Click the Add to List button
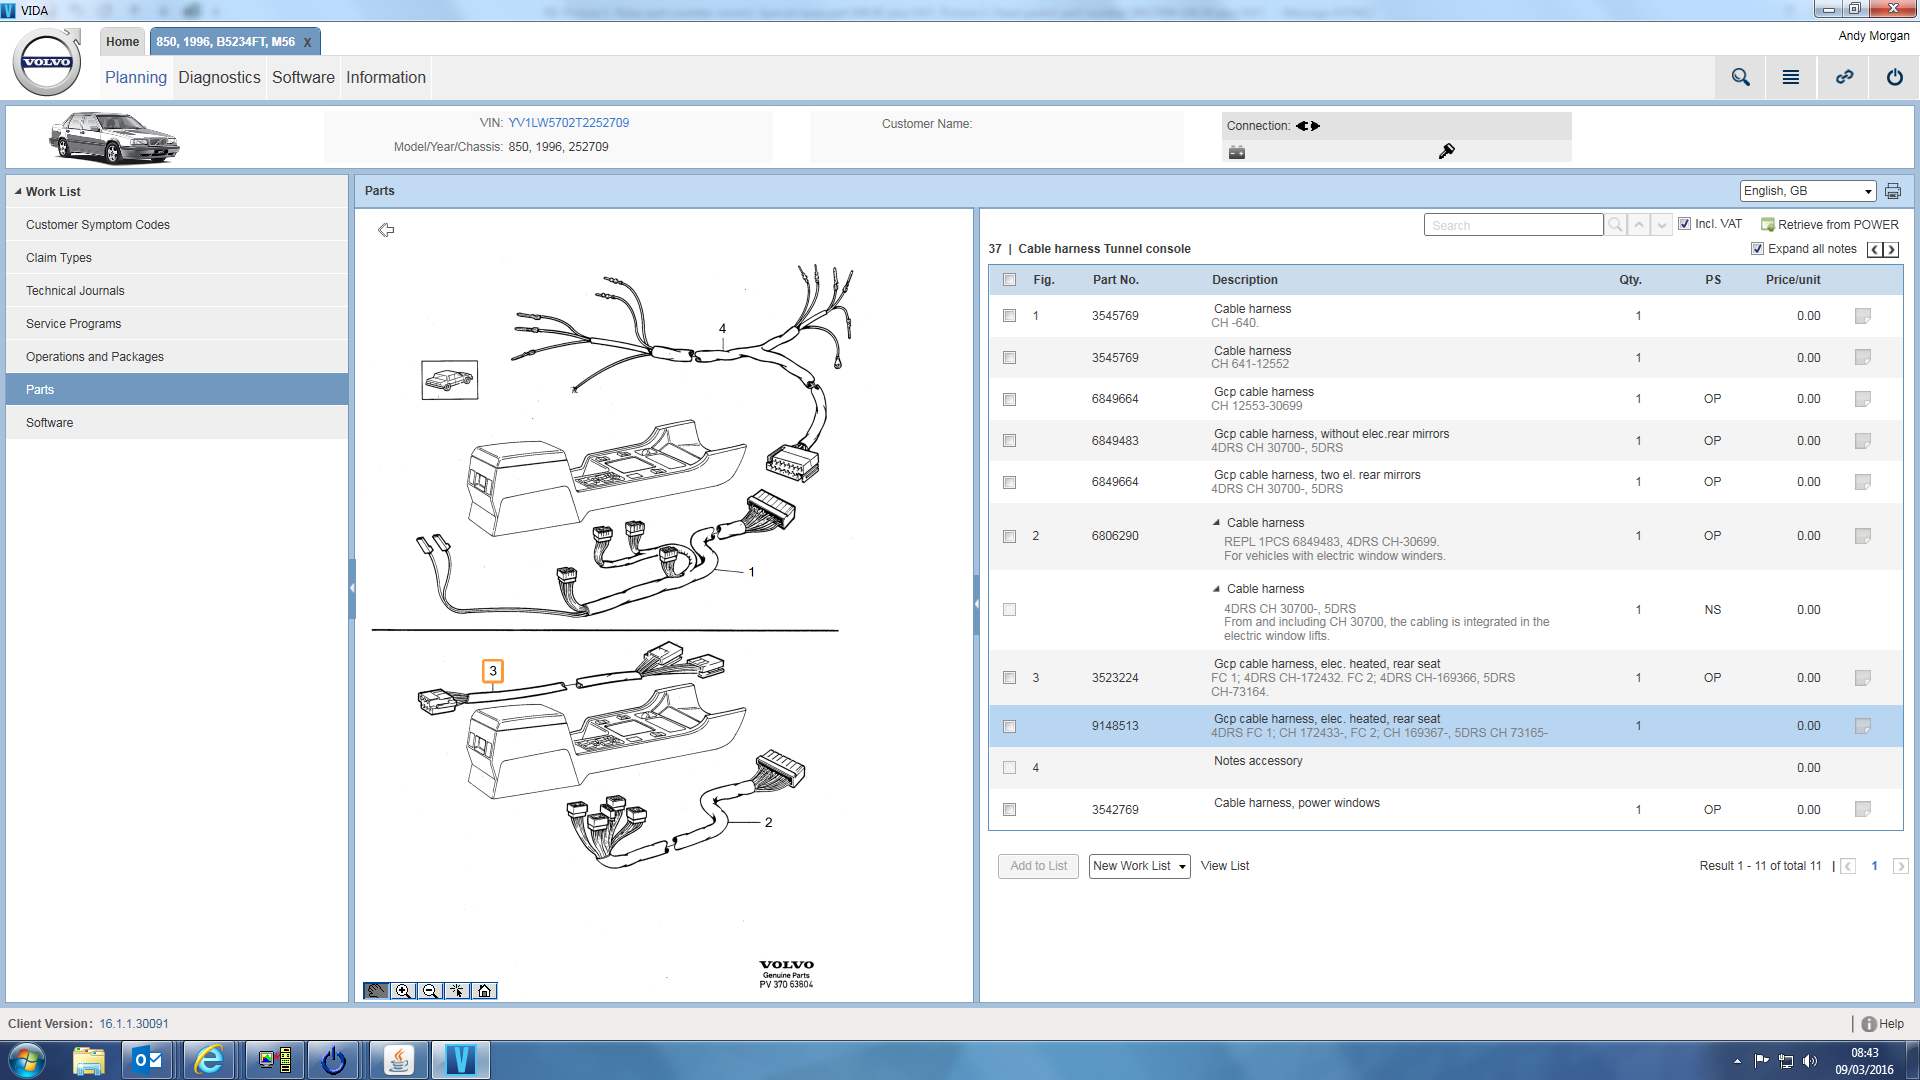 click(x=1036, y=865)
